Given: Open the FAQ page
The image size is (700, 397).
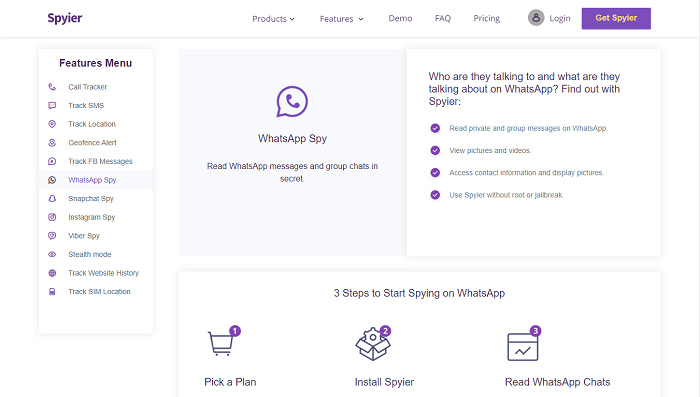Looking at the screenshot, I should (x=443, y=18).
